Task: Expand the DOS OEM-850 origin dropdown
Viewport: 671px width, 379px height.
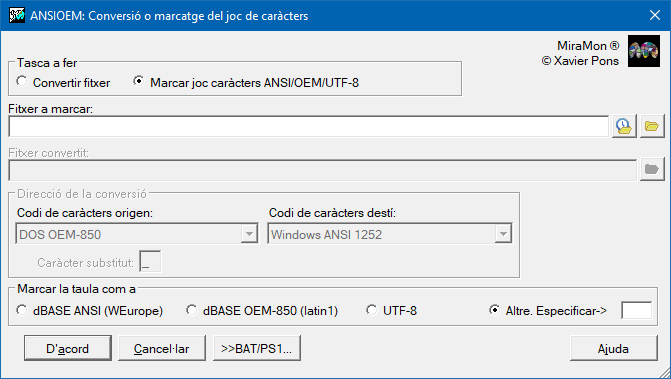Action: 249,234
